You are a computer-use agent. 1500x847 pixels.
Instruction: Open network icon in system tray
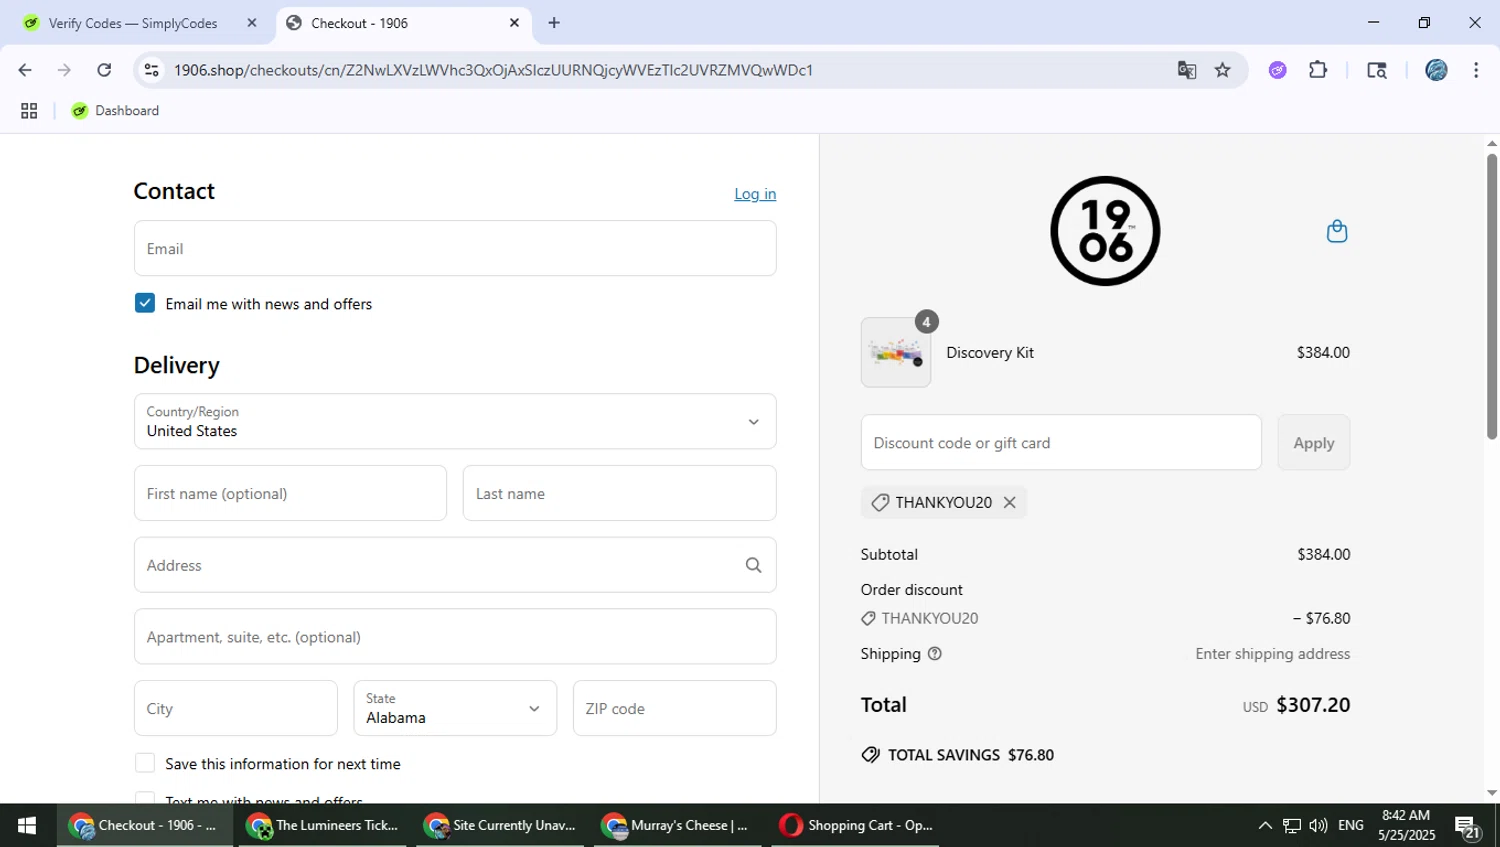point(1292,825)
